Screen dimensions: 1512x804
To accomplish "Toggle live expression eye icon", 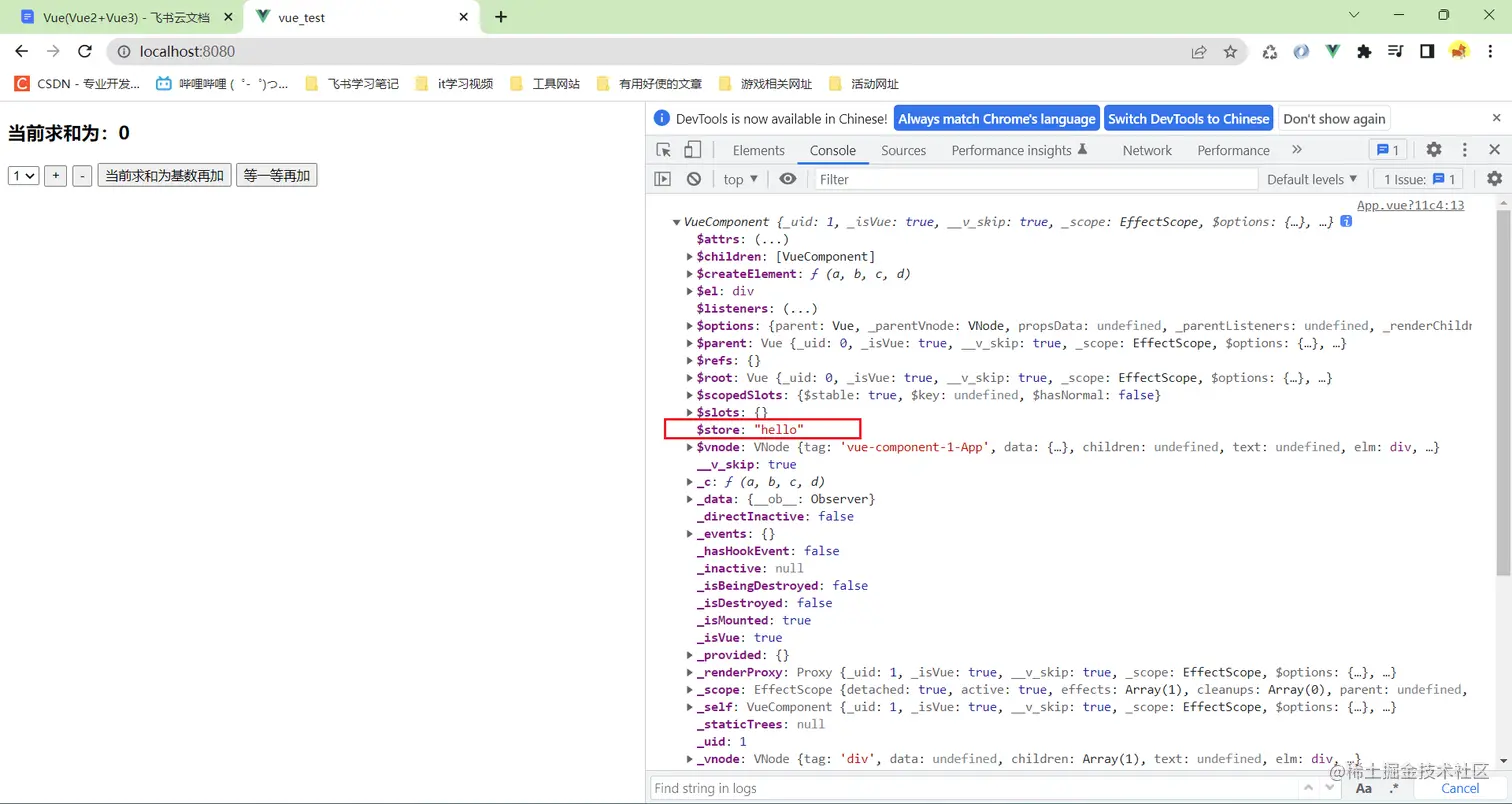I will (x=788, y=179).
